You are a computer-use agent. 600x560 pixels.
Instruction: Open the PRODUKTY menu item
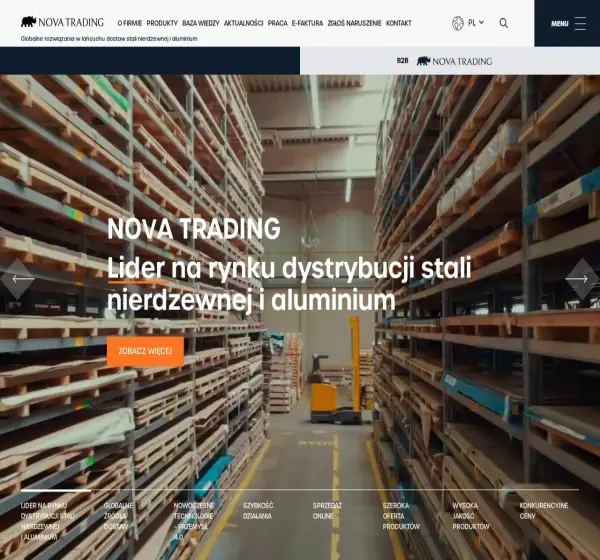click(x=162, y=23)
